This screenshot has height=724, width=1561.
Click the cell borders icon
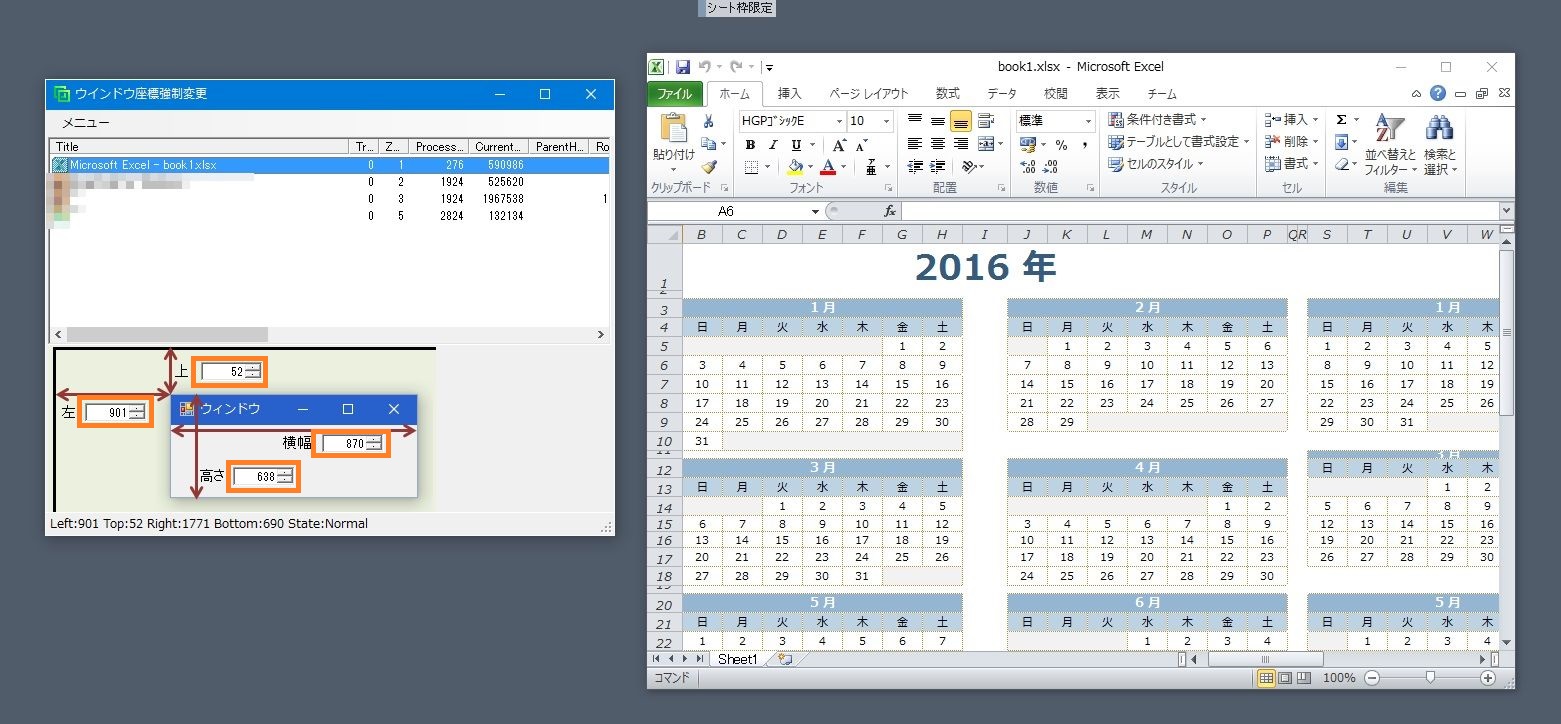tap(750, 167)
